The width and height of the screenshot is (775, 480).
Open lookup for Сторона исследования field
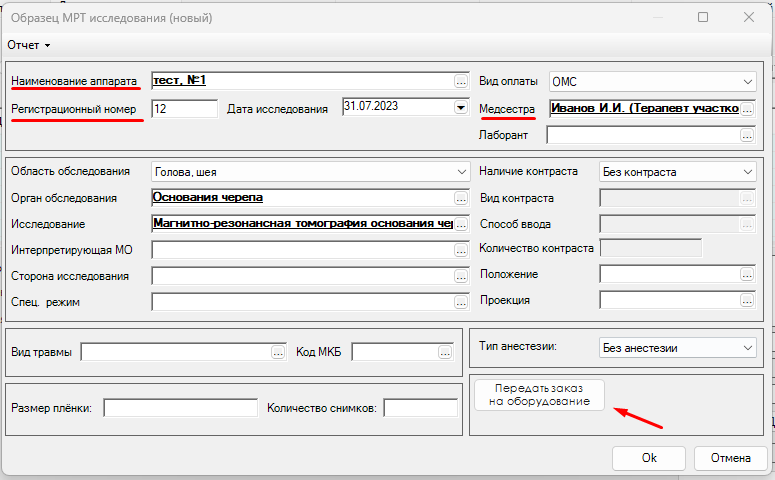(x=461, y=276)
